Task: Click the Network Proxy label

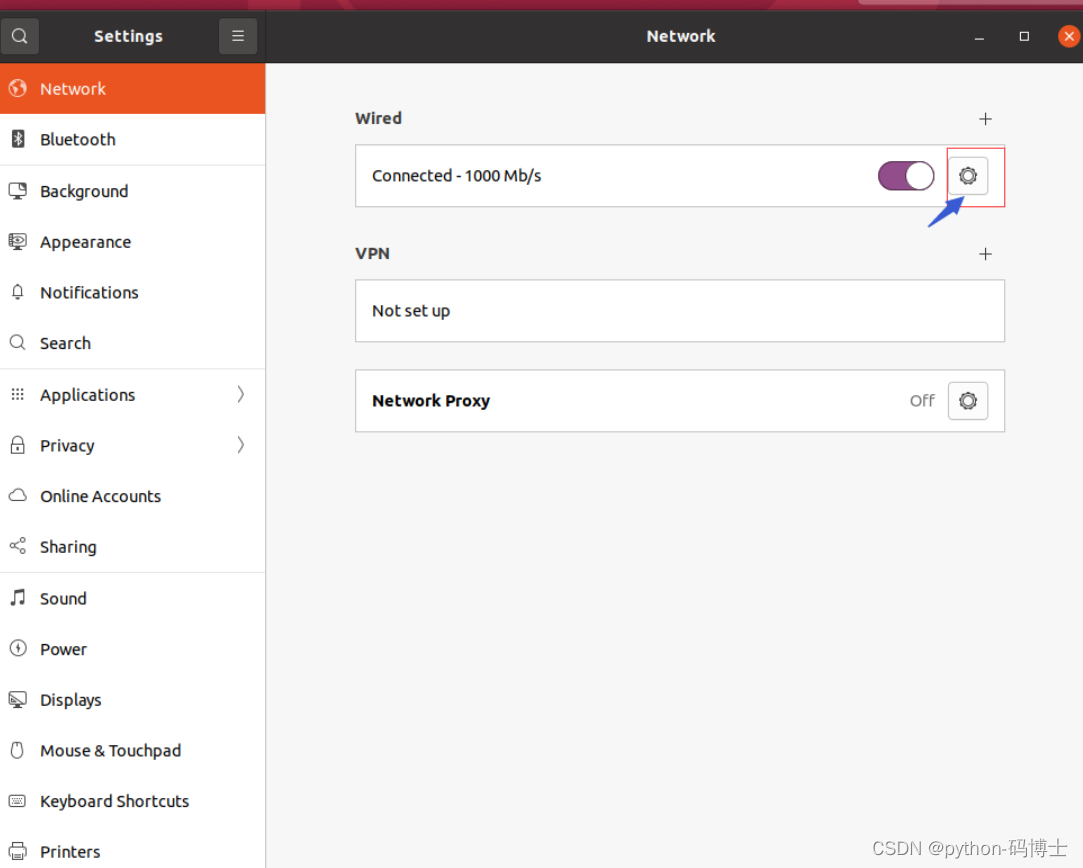Action: click(x=431, y=401)
